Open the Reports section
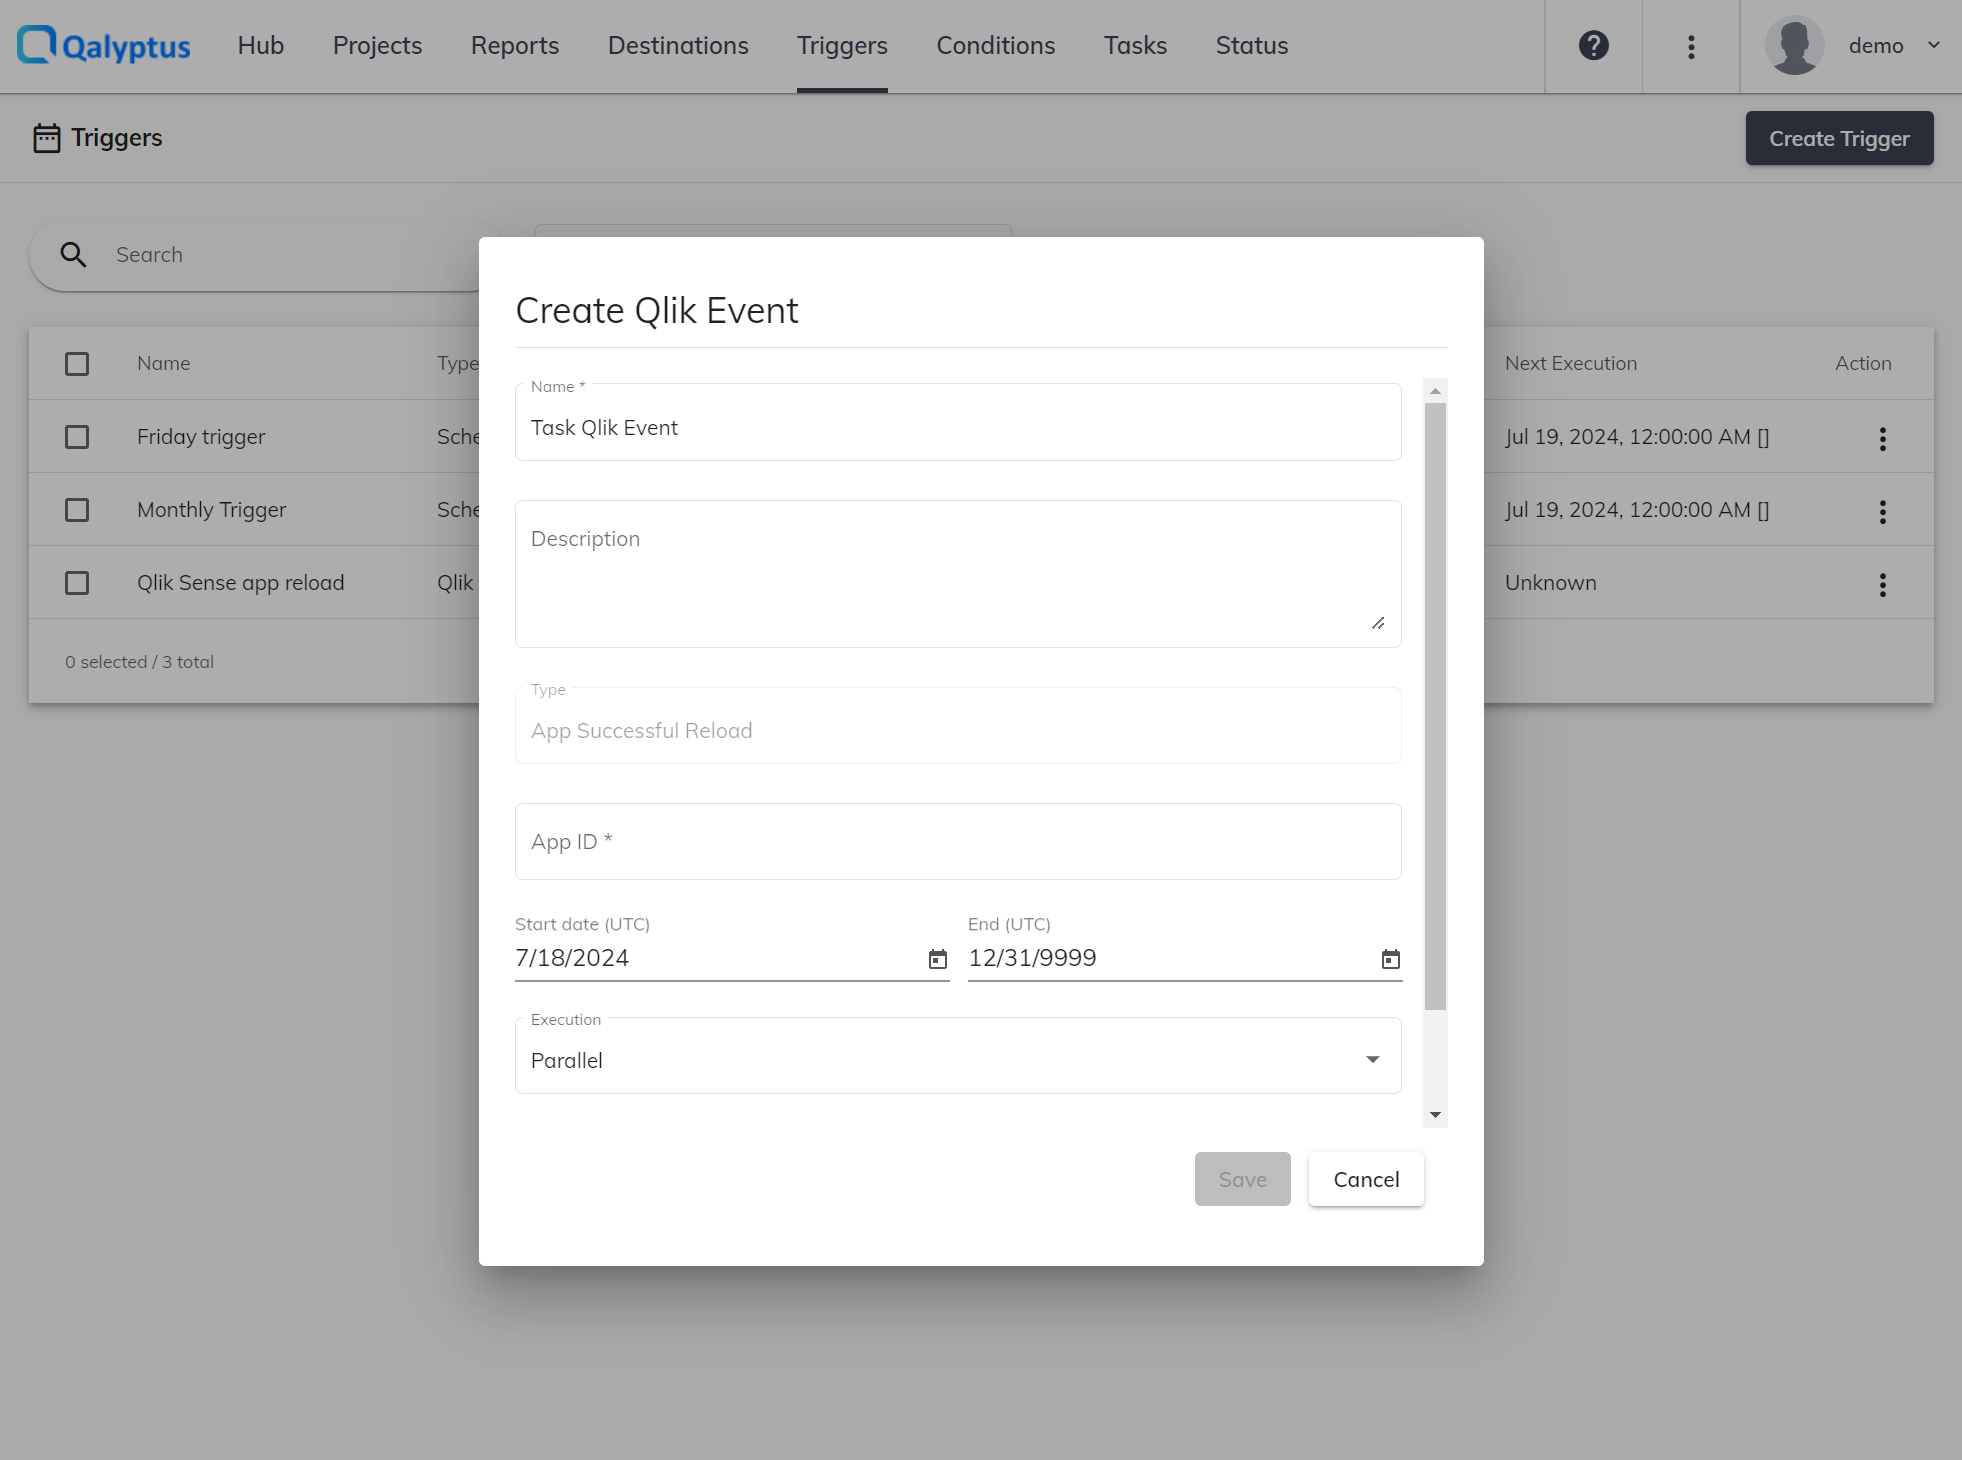The height and width of the screenshot is (1460, 1962). [x=515, y=46]
